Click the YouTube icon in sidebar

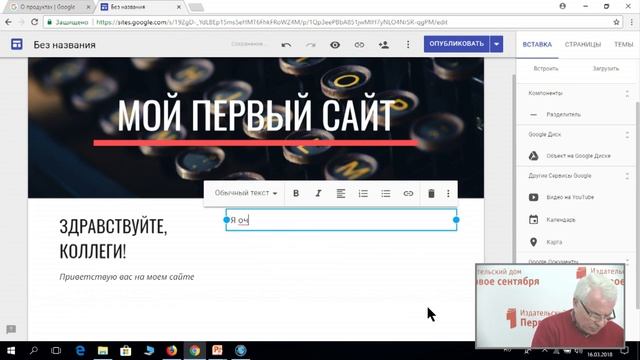click(533, 197)
